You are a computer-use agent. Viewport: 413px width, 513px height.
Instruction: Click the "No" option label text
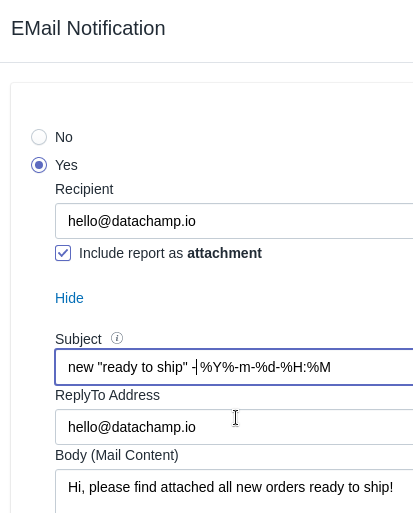pyautogui.click(x=64, y=137)
